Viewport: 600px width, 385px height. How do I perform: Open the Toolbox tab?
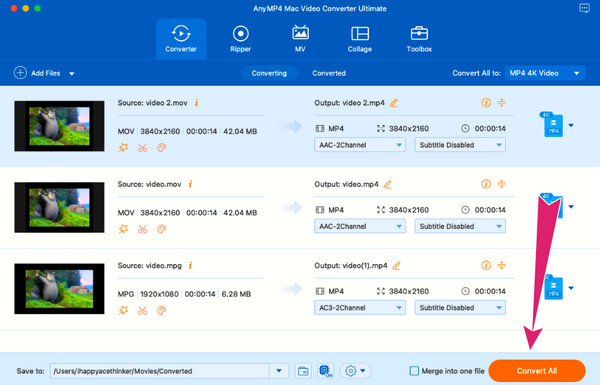click(x=419, y=39)
